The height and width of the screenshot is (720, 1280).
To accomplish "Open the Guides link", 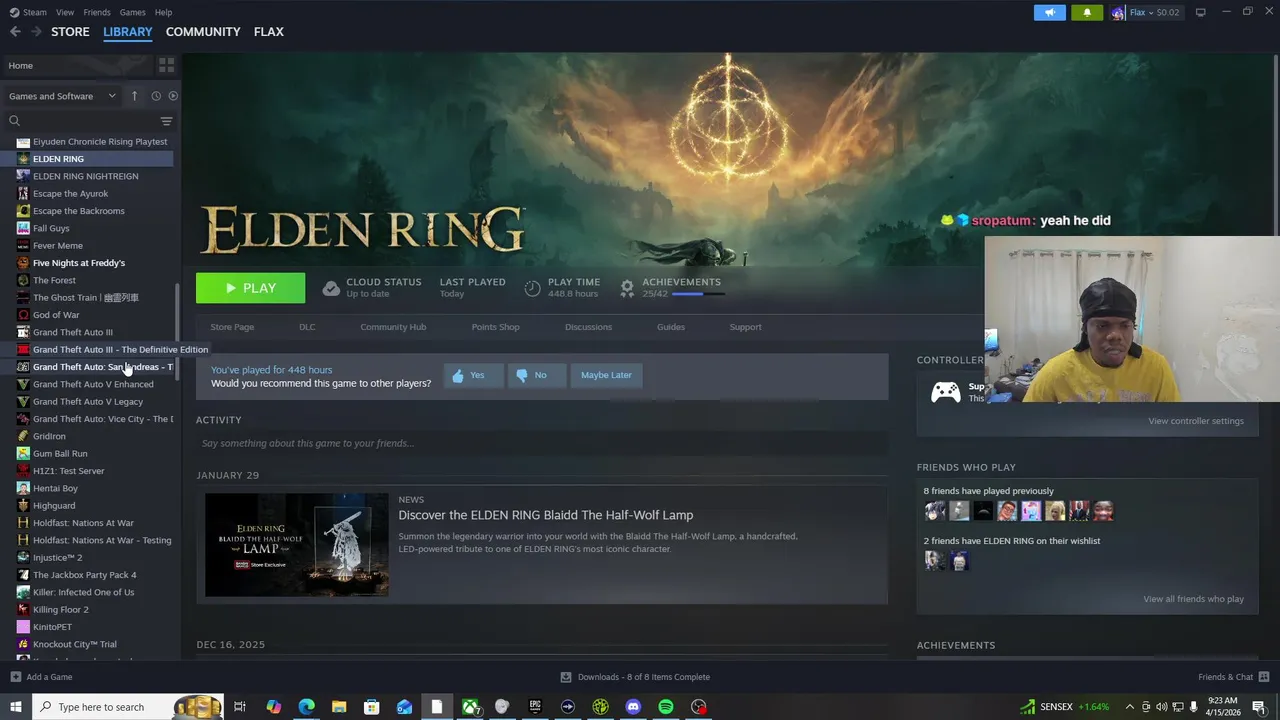I will tap(671, 327).
